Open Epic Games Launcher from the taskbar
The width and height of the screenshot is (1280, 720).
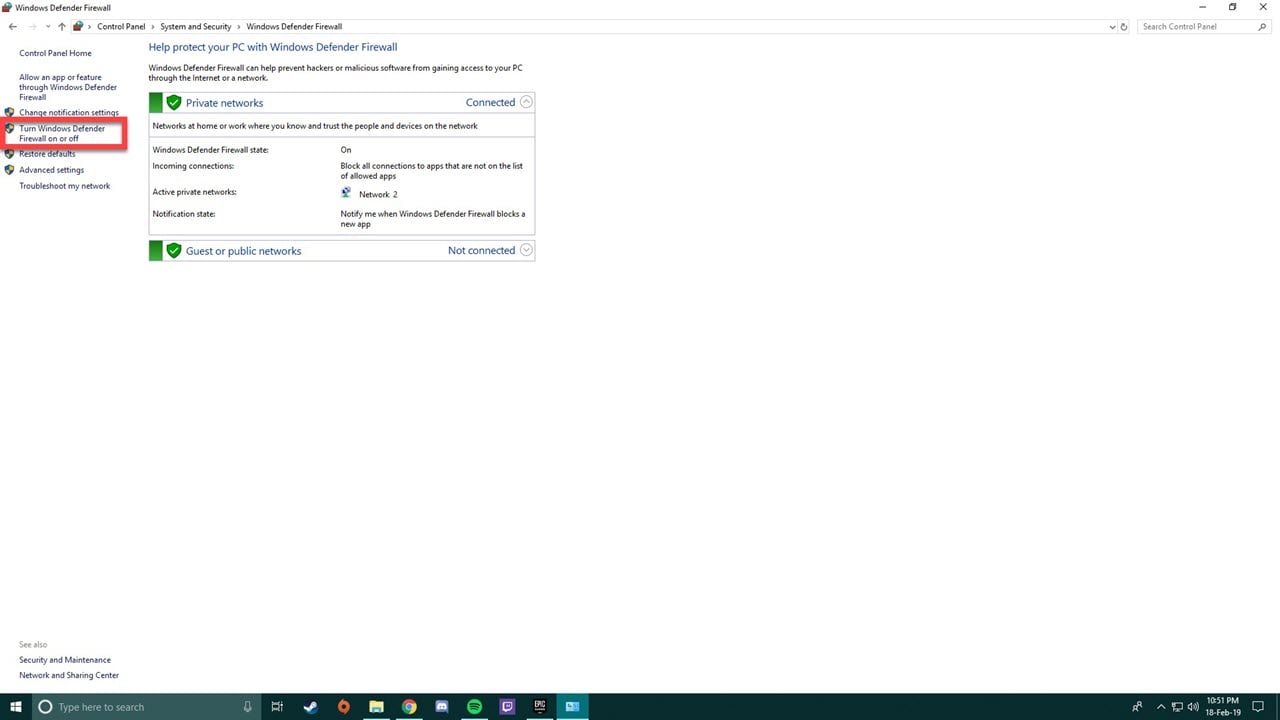(540, 706)
